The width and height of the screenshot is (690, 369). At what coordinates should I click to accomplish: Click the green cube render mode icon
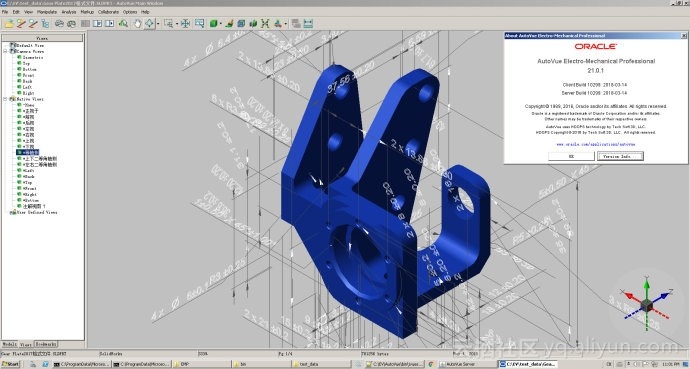point(214,24)
